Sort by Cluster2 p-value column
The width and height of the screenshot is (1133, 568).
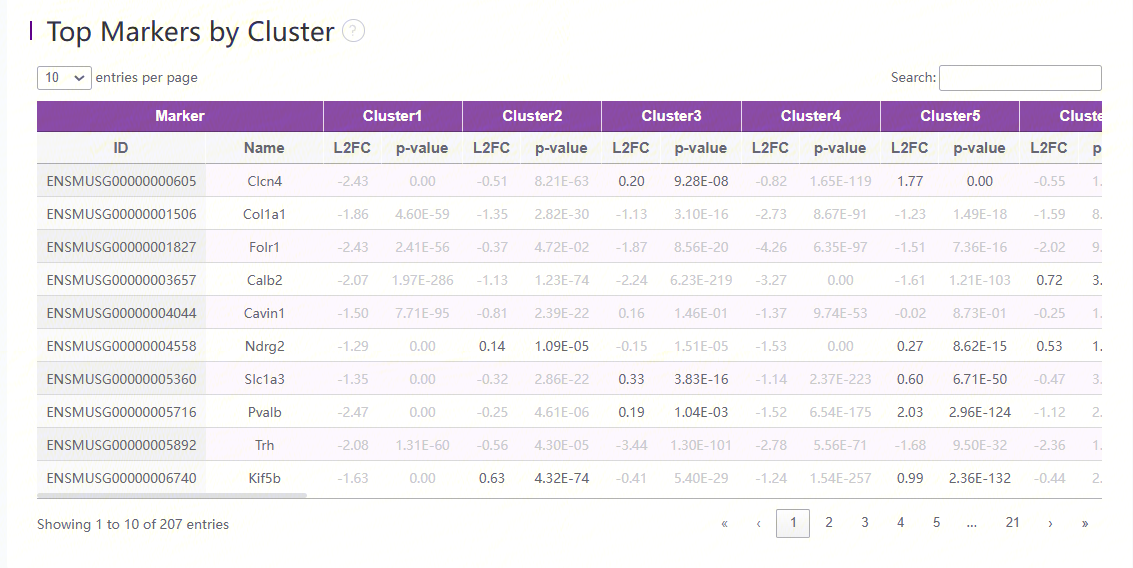pyautogui.click(x=561, y=148)
